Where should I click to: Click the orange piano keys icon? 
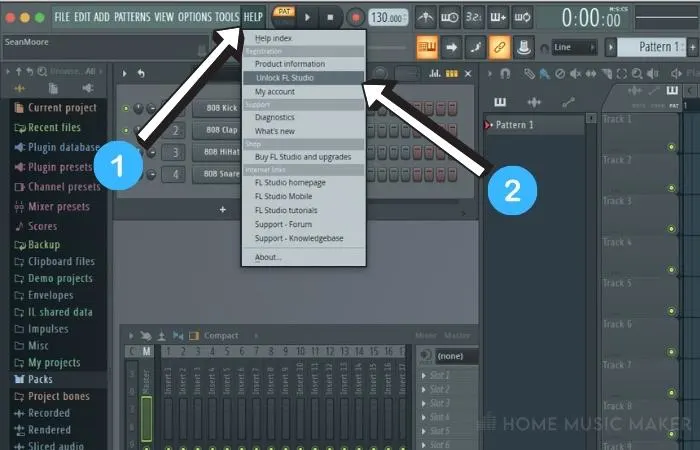pyautogui.click(x=428, y=47)
